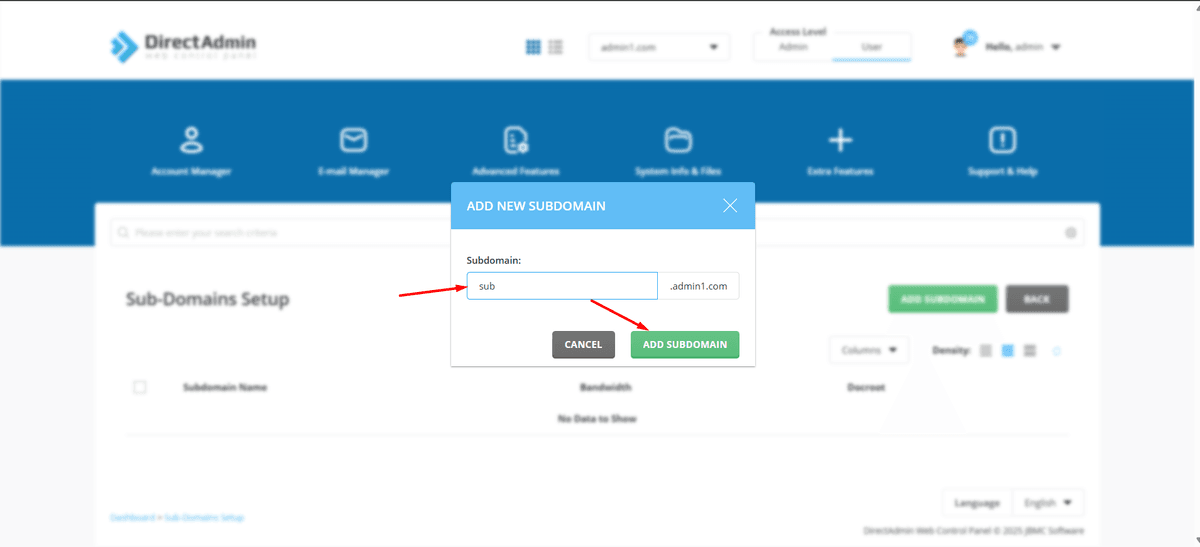Viewport: 1200px width, 547px height.
Task: Select the medium density option
Action: pyautogui.click(x=1008, y=351)
